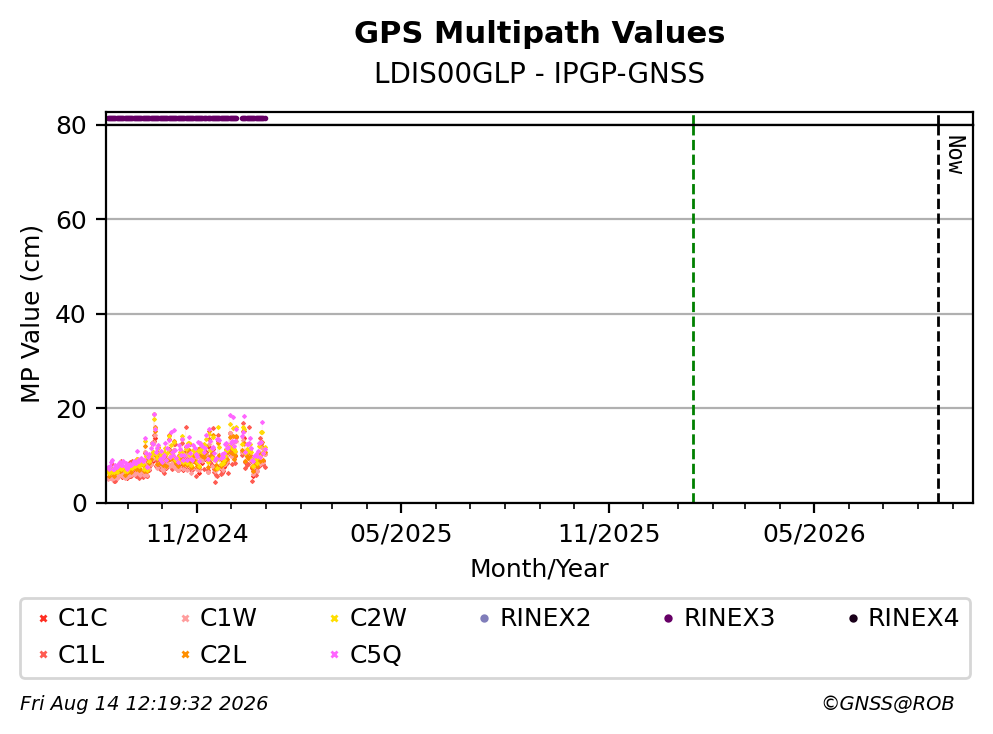Click the 40 y-axis tick label
Viewport: 993px width, 734px height.
click(x=71, y=315)
